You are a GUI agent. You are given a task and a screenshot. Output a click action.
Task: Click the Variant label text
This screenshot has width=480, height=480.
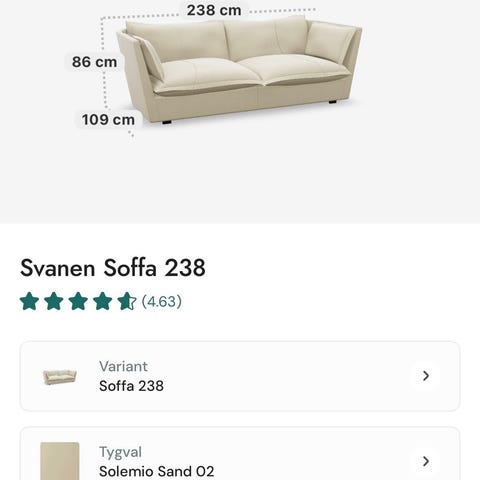click(x=123, y=366)
